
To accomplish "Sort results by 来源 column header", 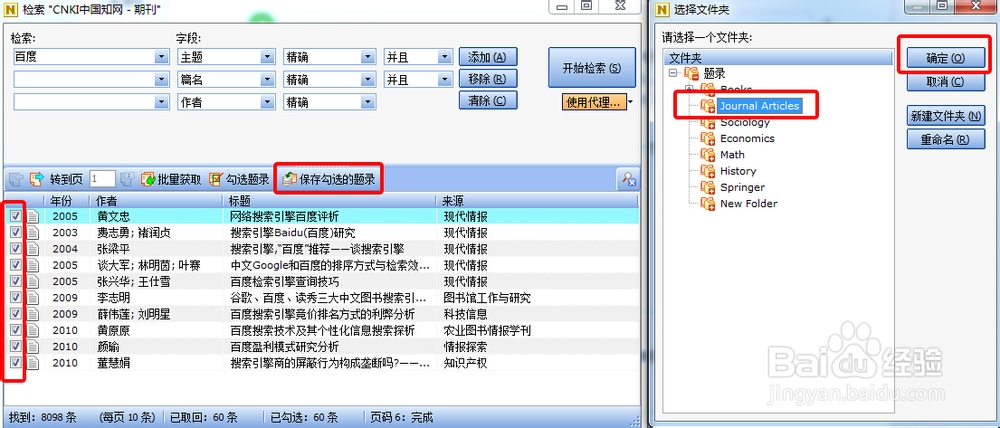I will tap(538, 200).
